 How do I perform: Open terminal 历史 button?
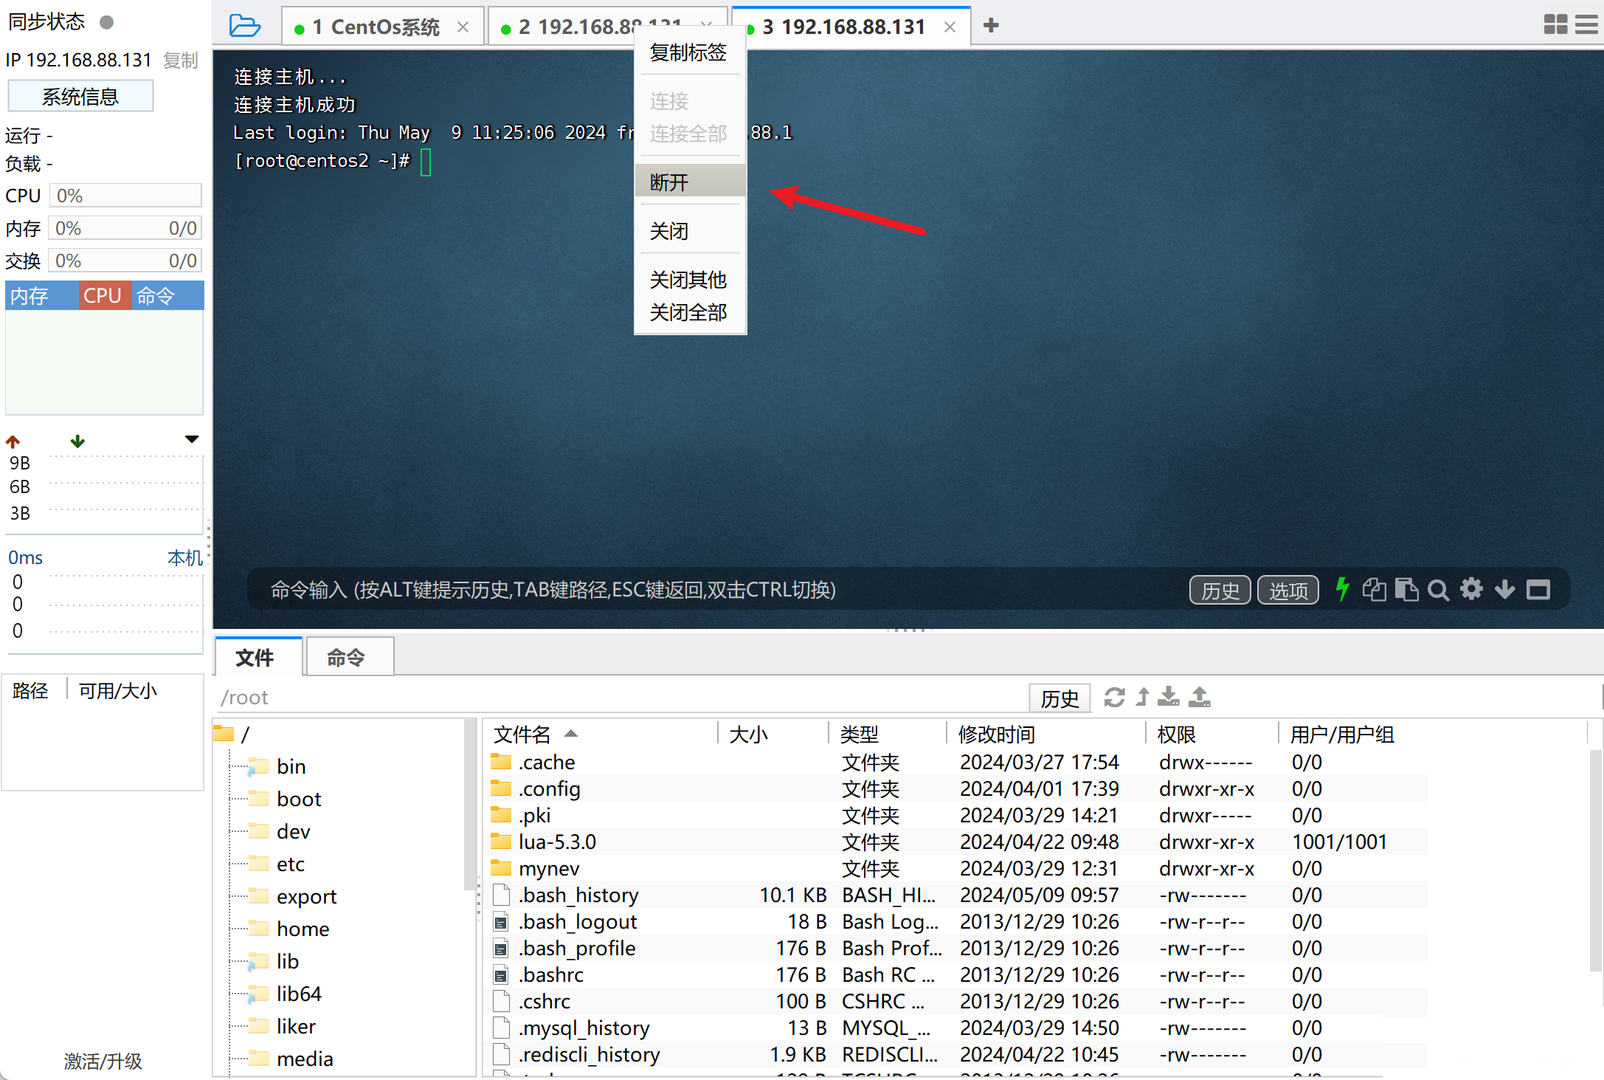[x=1220, y=590]
